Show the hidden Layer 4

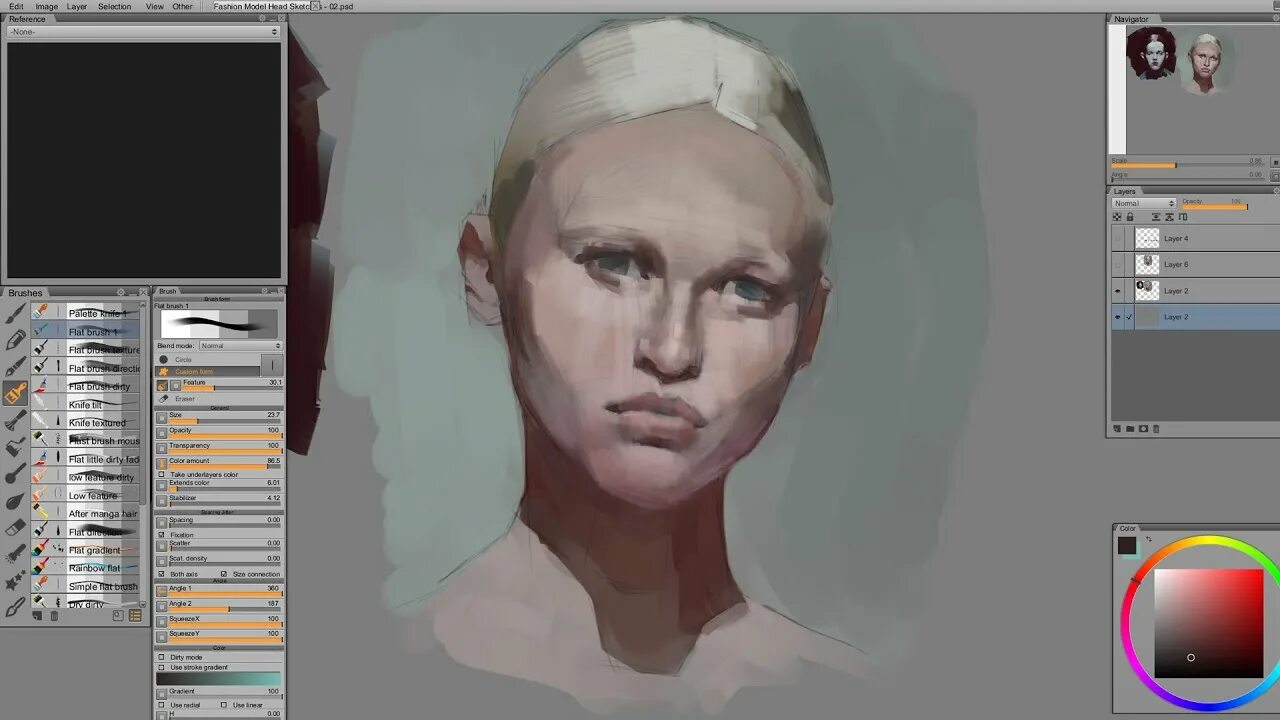pos(1118,238)
